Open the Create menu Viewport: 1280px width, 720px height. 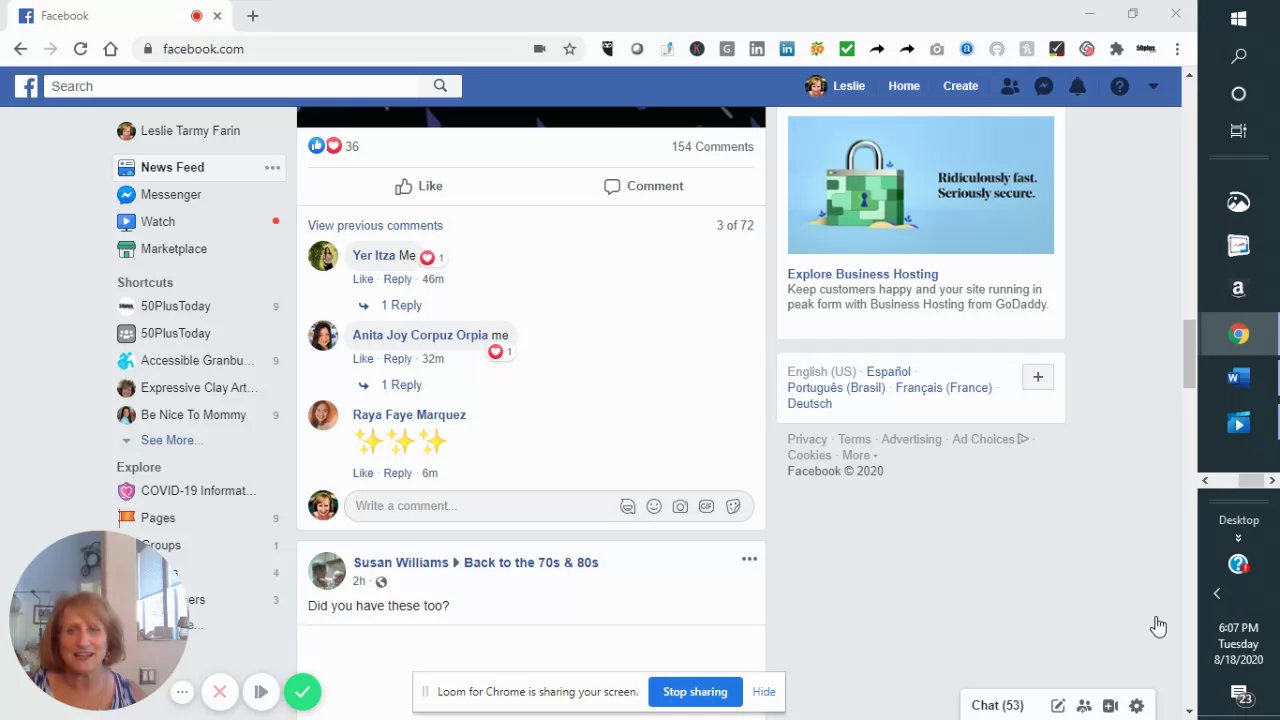tap(960, 86)
